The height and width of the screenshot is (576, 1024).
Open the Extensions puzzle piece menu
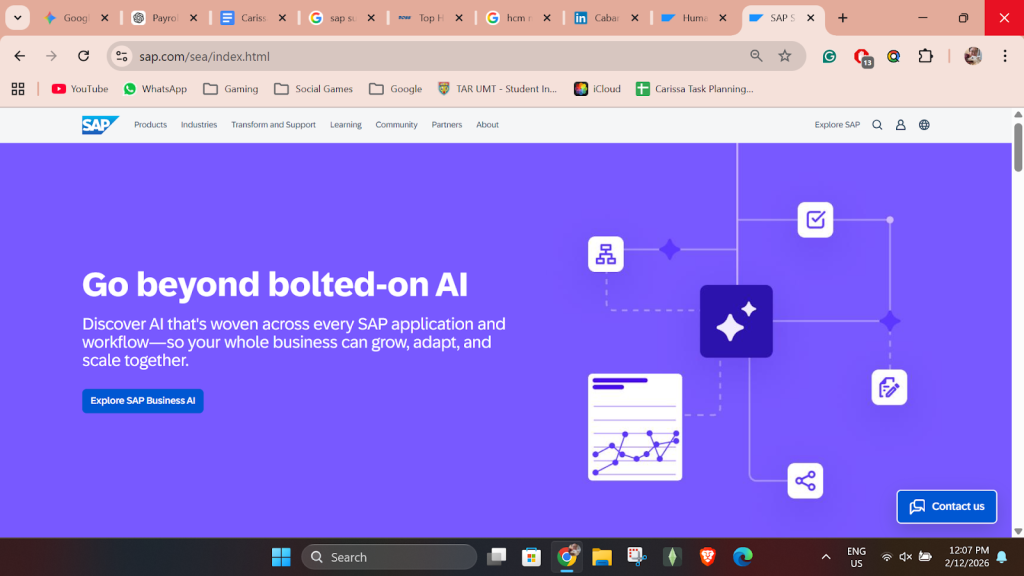click(925, 56)
